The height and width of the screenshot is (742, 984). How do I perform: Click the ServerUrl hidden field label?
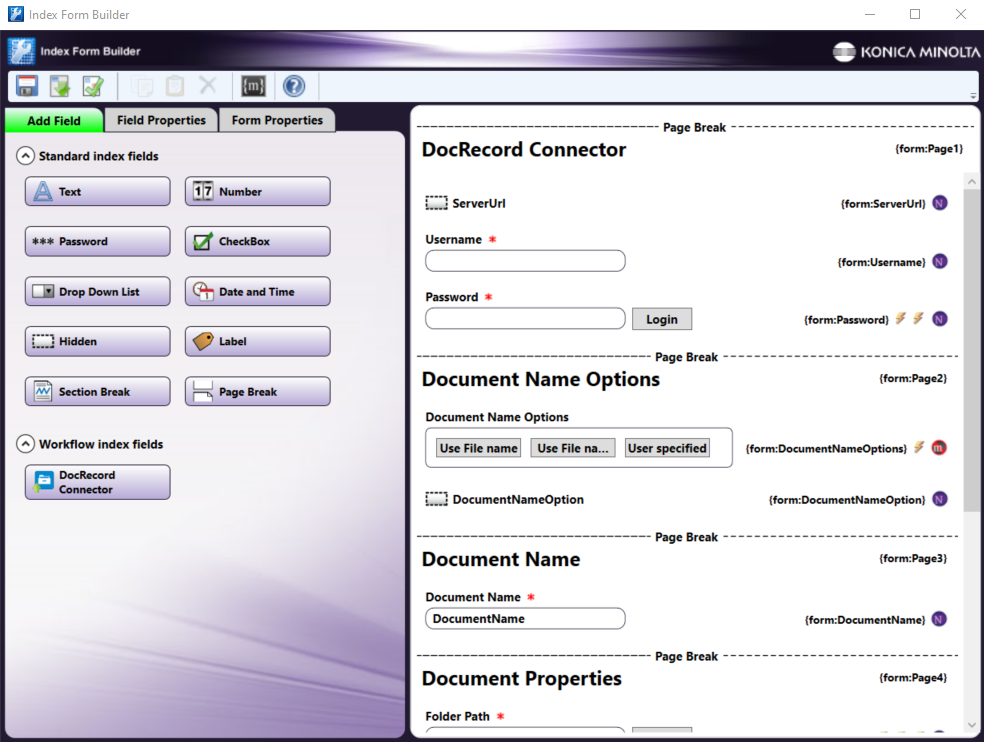pyautogui.click(x=479, y=203)
